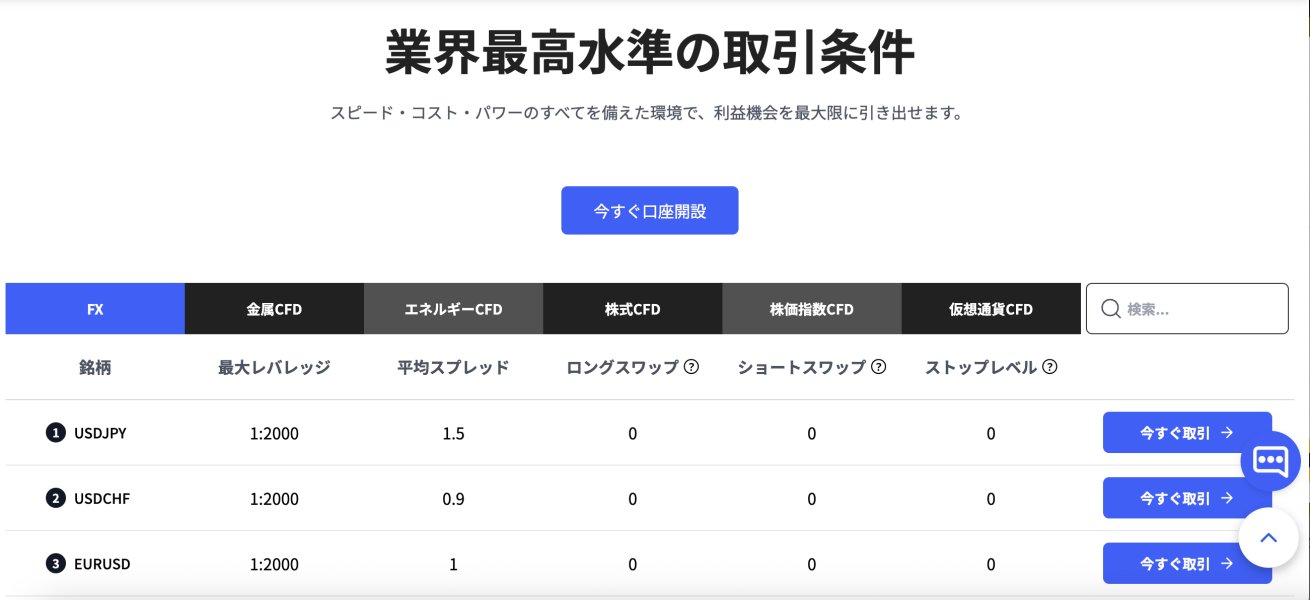
Task: Click the short swap help icon
Action: click(879, 367)
